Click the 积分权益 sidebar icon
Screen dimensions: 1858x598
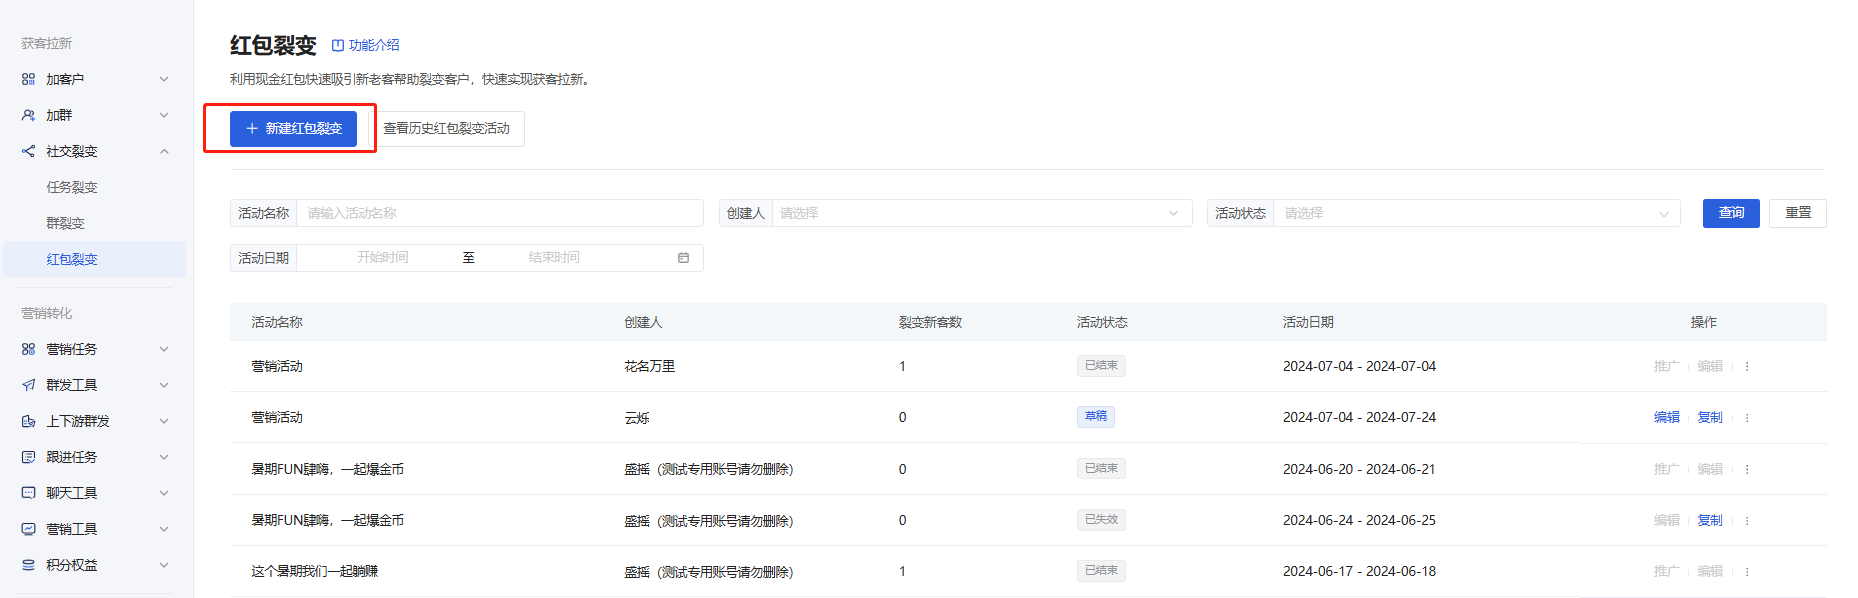(28, 565)
